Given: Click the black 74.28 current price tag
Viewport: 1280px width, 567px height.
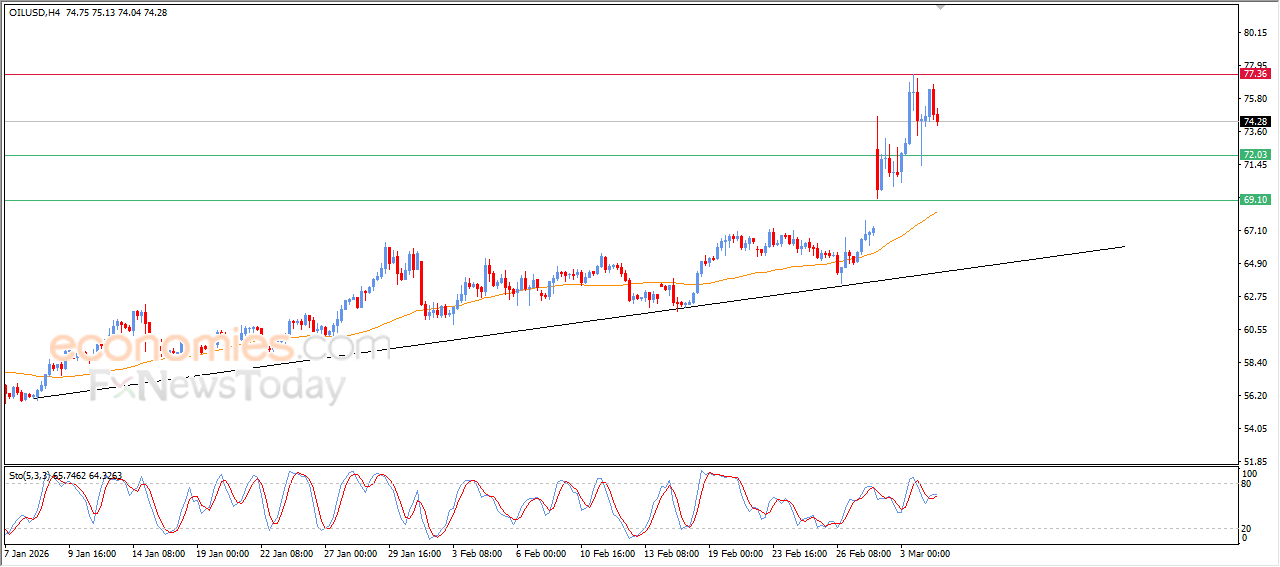Looking at the screenshot, I should [1254, 121].
